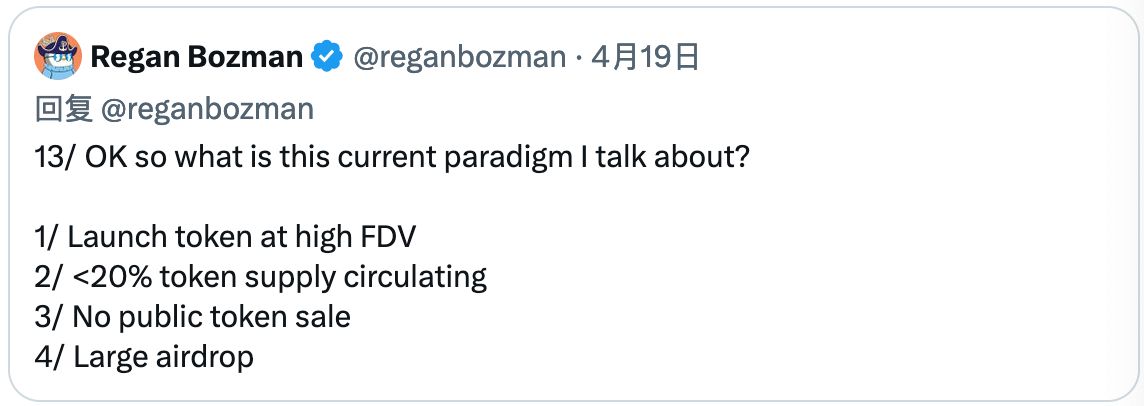Click the @reganbozman mention after 回复
Screen dimensions: 1144x406
207,109
